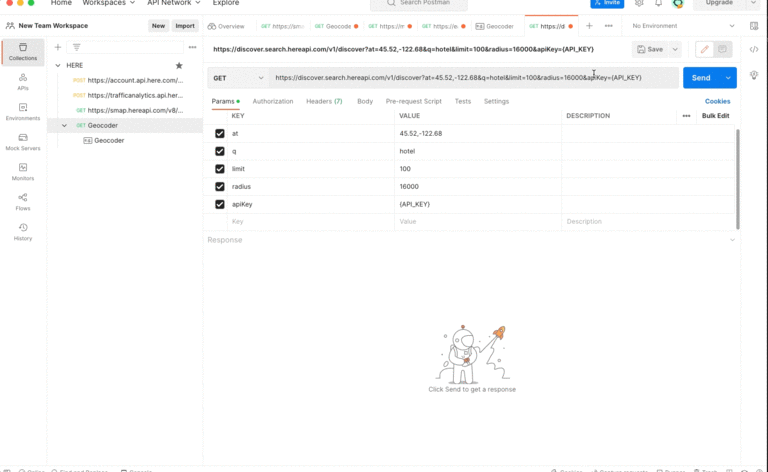
Task: Click the plus icon to create collection
Action: pyautogui.click(x=58, y=47)
